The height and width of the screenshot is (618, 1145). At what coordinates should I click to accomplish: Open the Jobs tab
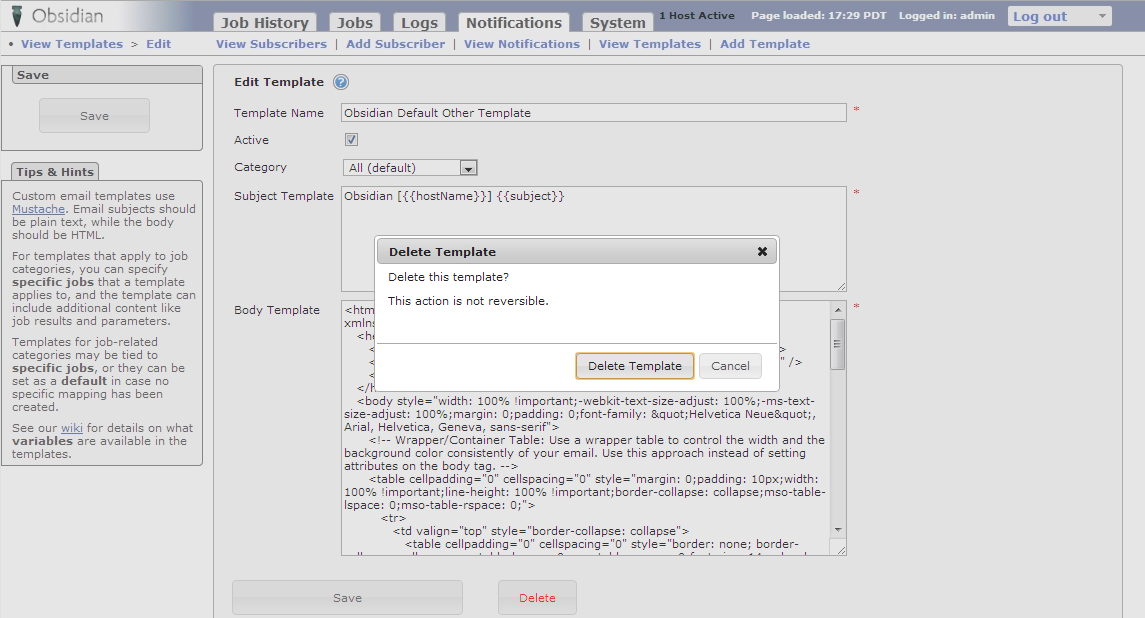click(354, 22)
